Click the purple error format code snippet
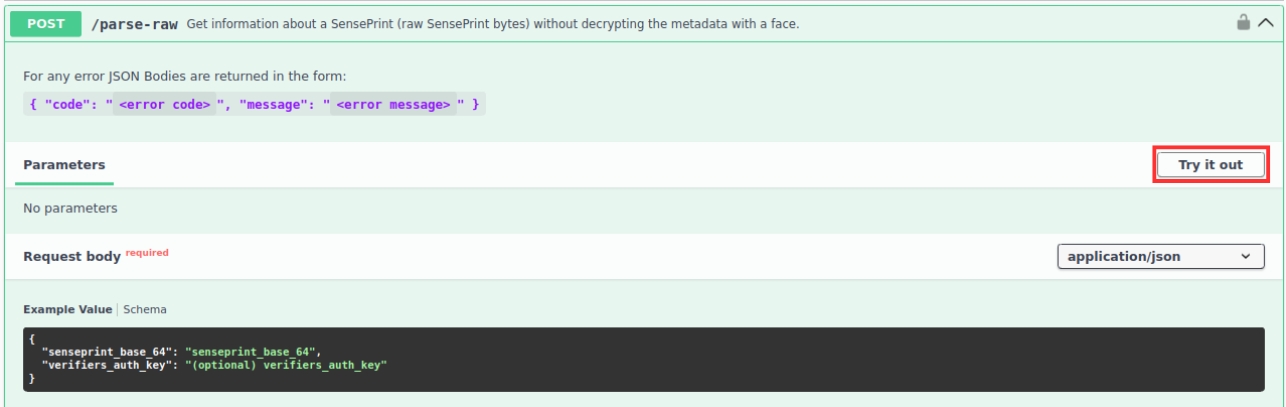Screen dimensions: 1286x407 253,103
